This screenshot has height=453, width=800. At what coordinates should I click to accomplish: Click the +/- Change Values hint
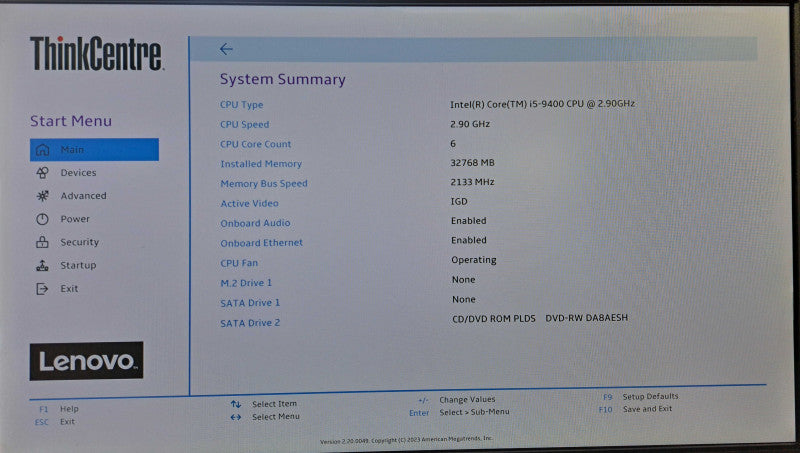click(x=457, y=400)
